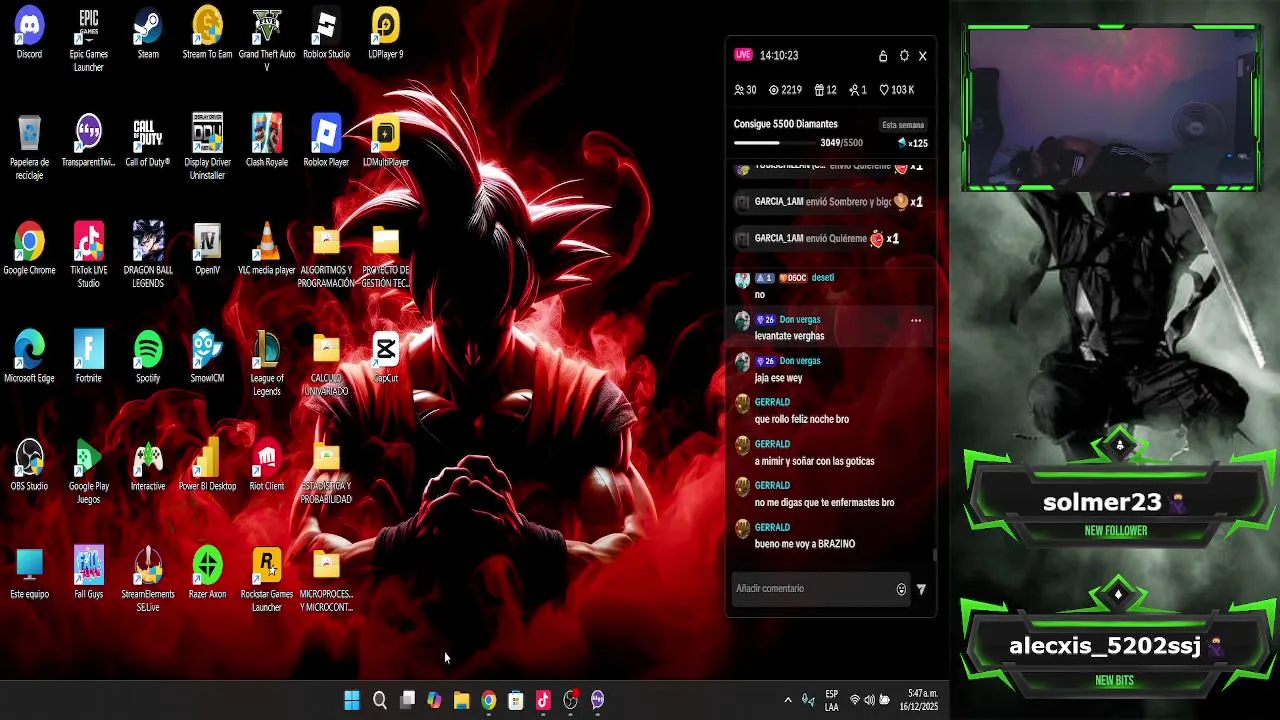Open LIVE panel settings gear

tap(904, 56)
